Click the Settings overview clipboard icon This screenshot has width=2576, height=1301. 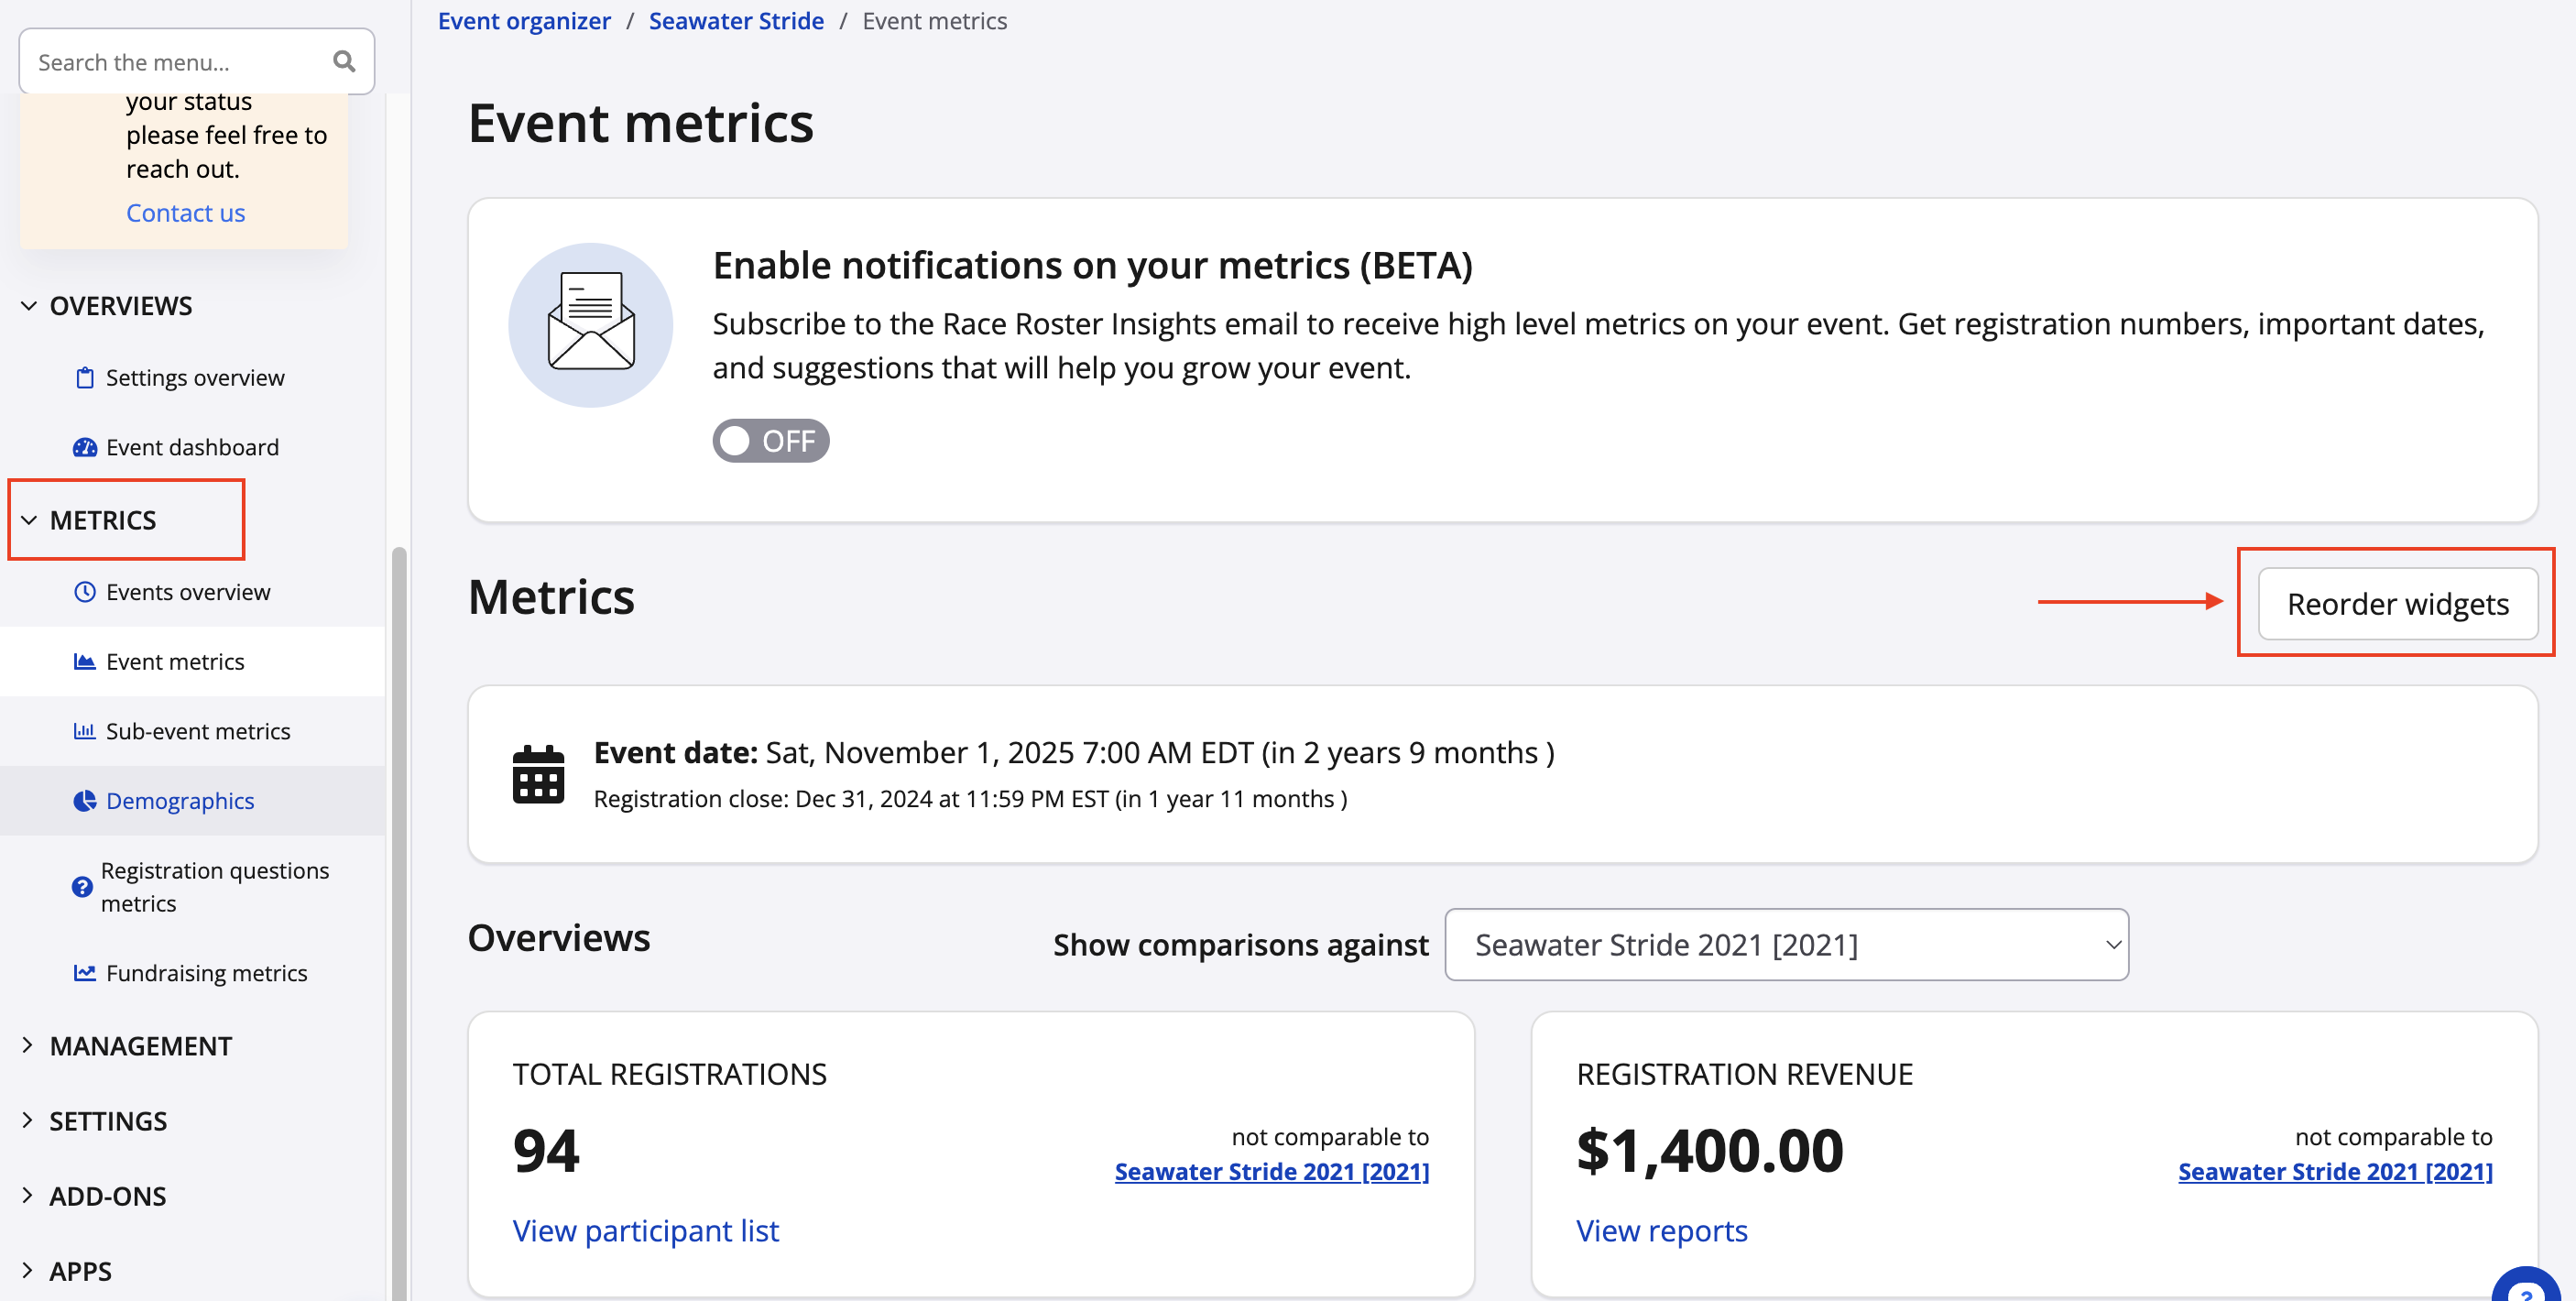click(85, 378)
